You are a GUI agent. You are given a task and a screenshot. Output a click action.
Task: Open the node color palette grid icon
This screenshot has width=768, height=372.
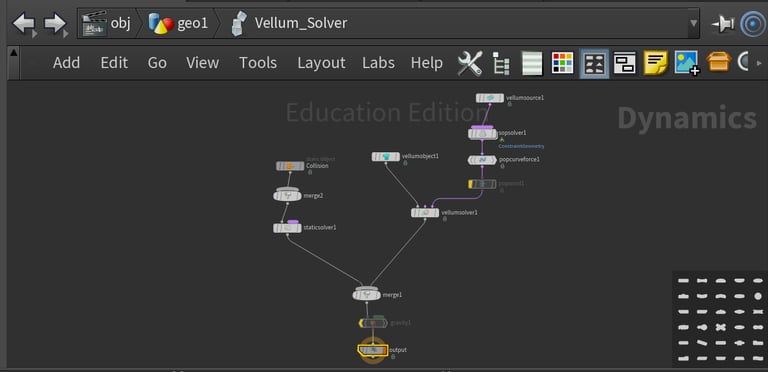click(x=562, y=63)
